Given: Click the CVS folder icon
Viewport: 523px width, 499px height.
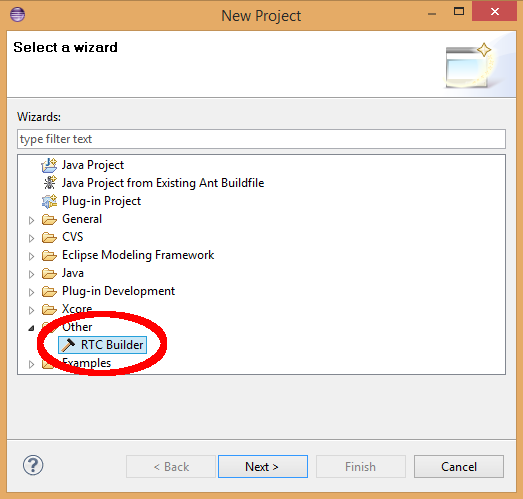Looking at the screenshot, I should (49, 237).
